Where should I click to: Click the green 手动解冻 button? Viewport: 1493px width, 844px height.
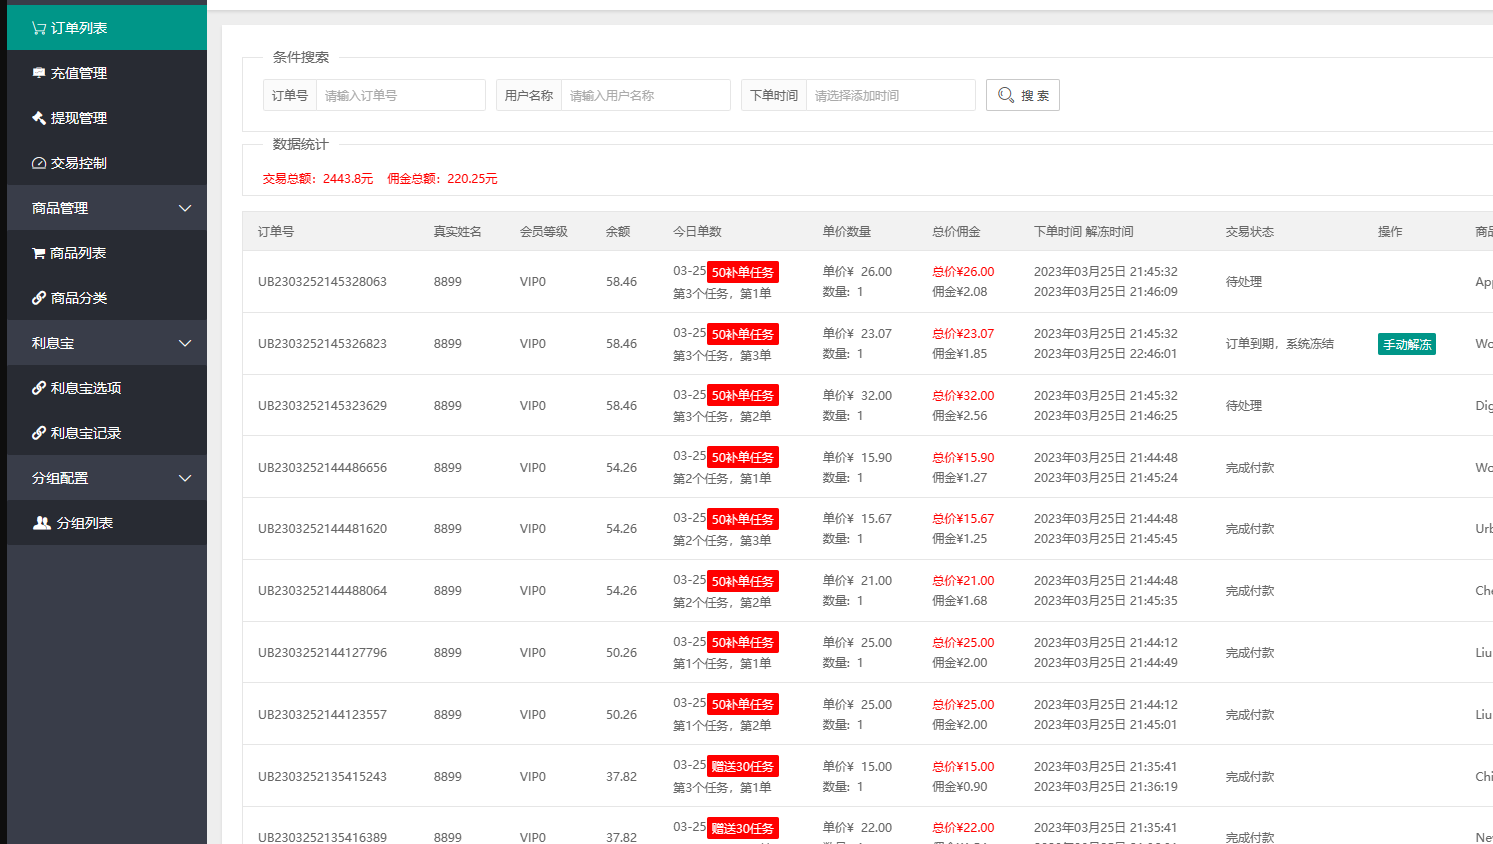point(1406,344)
